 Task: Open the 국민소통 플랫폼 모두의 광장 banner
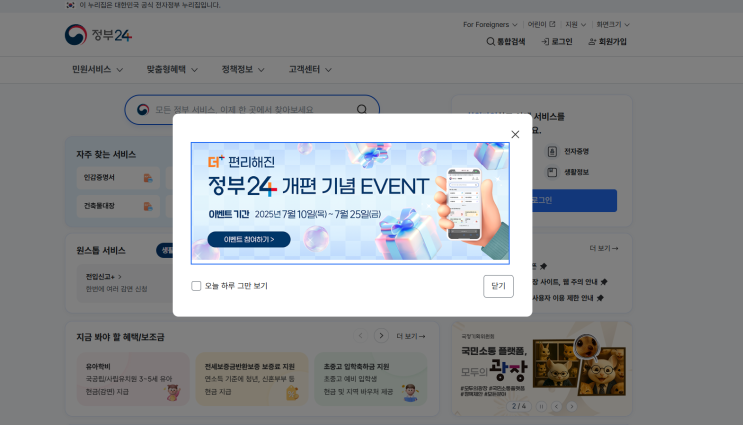click(542, 369)
